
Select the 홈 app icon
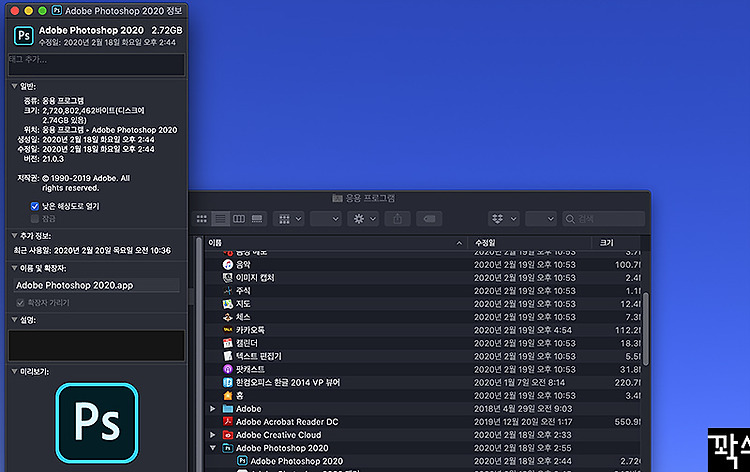pyautogui.click(x=228, y=395)
